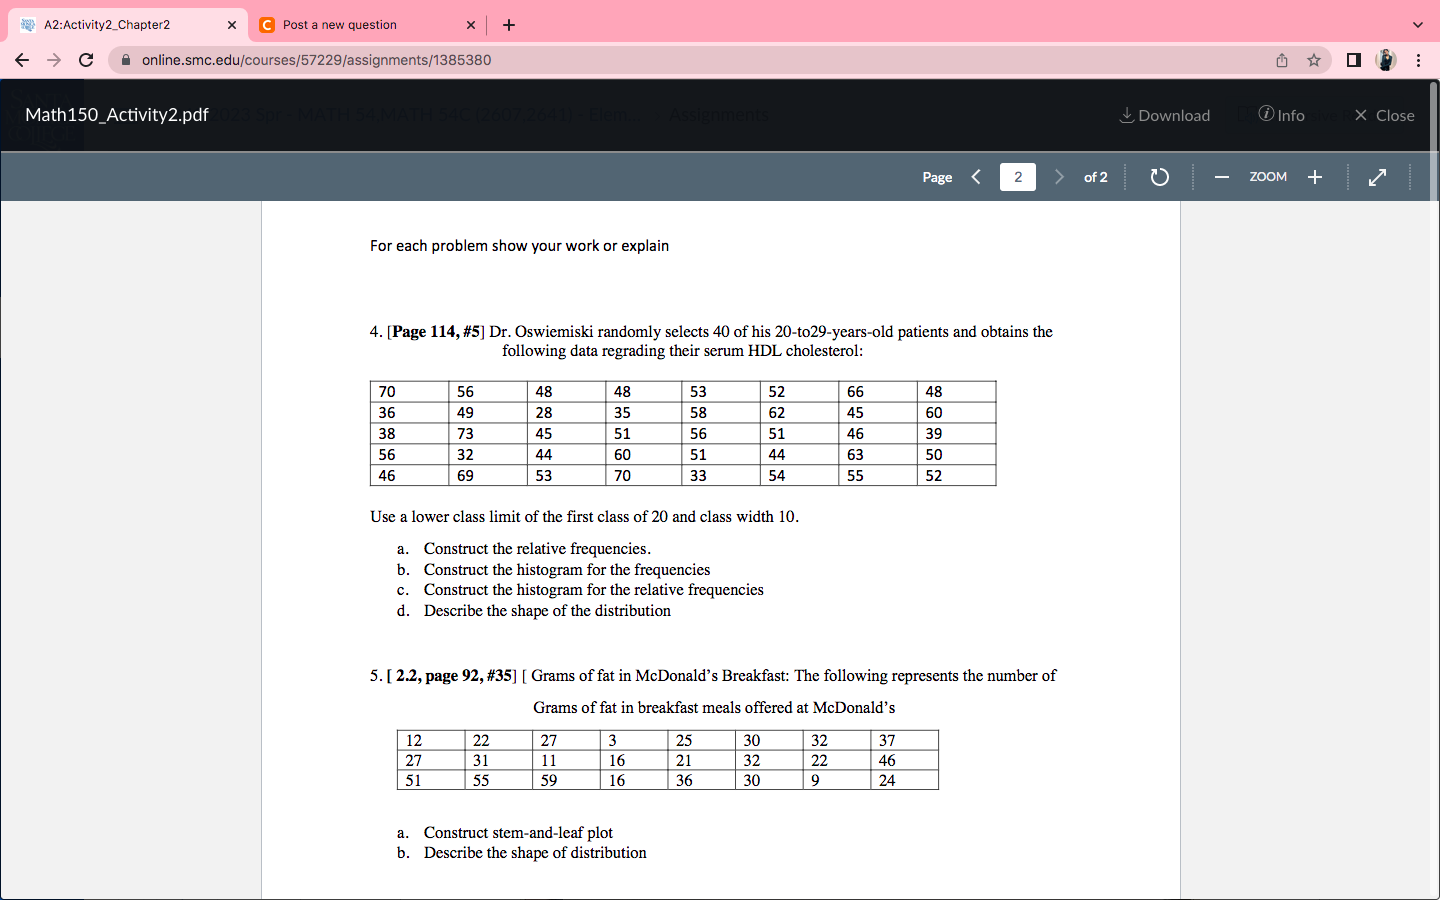The height and width of the screenshot is (900, 1440).
Task: Zoom out of the PDF with the minus icon
Action: pos(1221,176)
